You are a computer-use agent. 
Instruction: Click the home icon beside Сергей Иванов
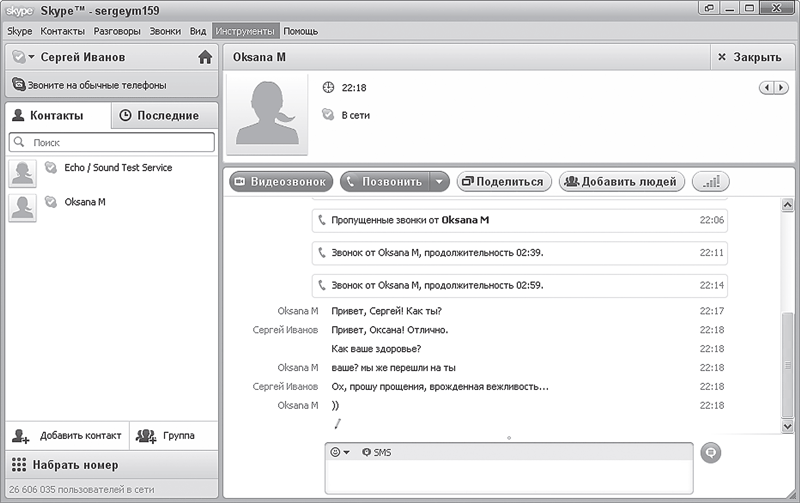205,57
